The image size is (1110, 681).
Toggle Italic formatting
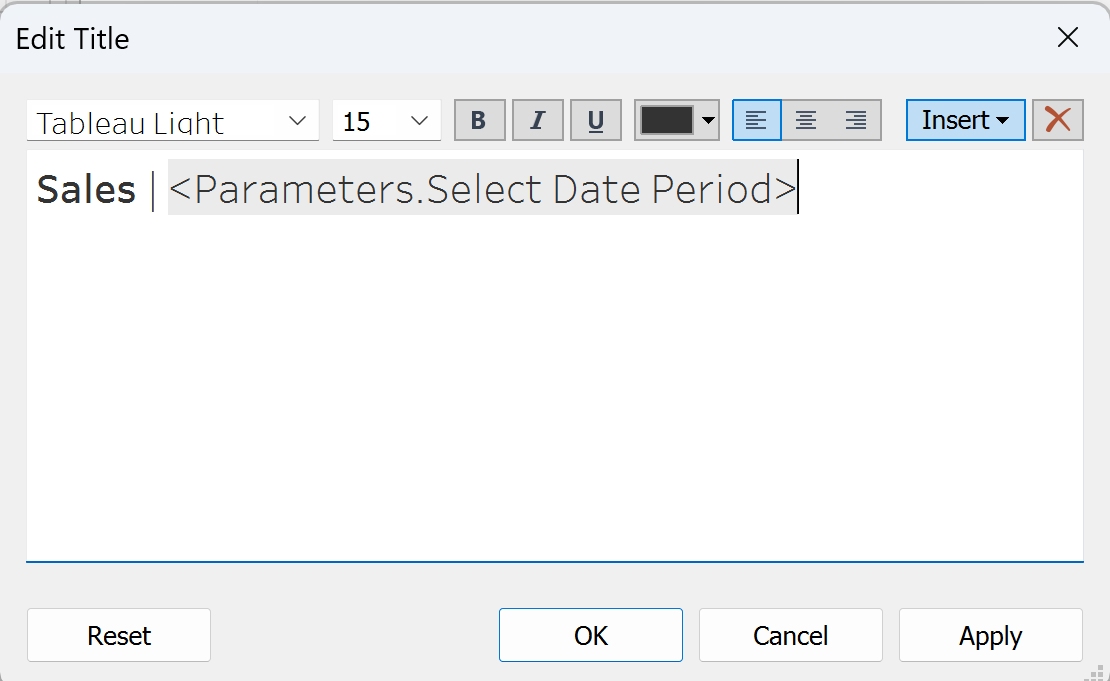[x=538, y=121]
